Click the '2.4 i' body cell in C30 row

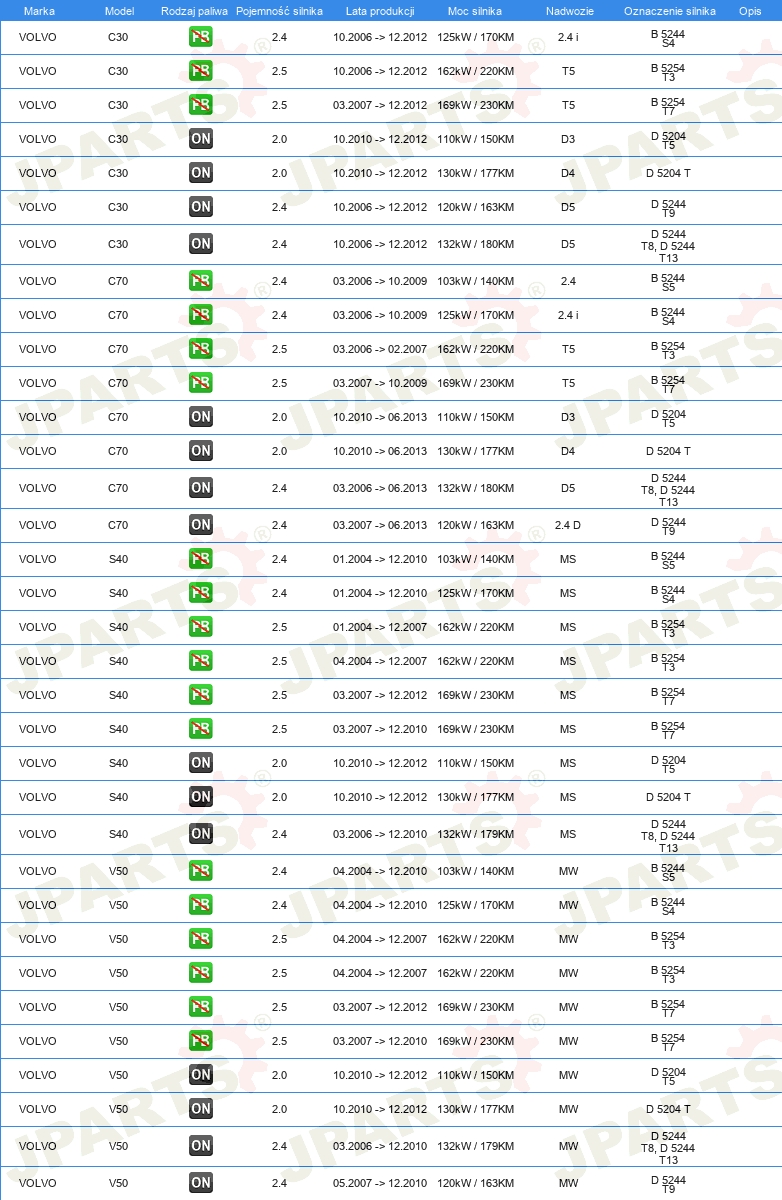568,38
